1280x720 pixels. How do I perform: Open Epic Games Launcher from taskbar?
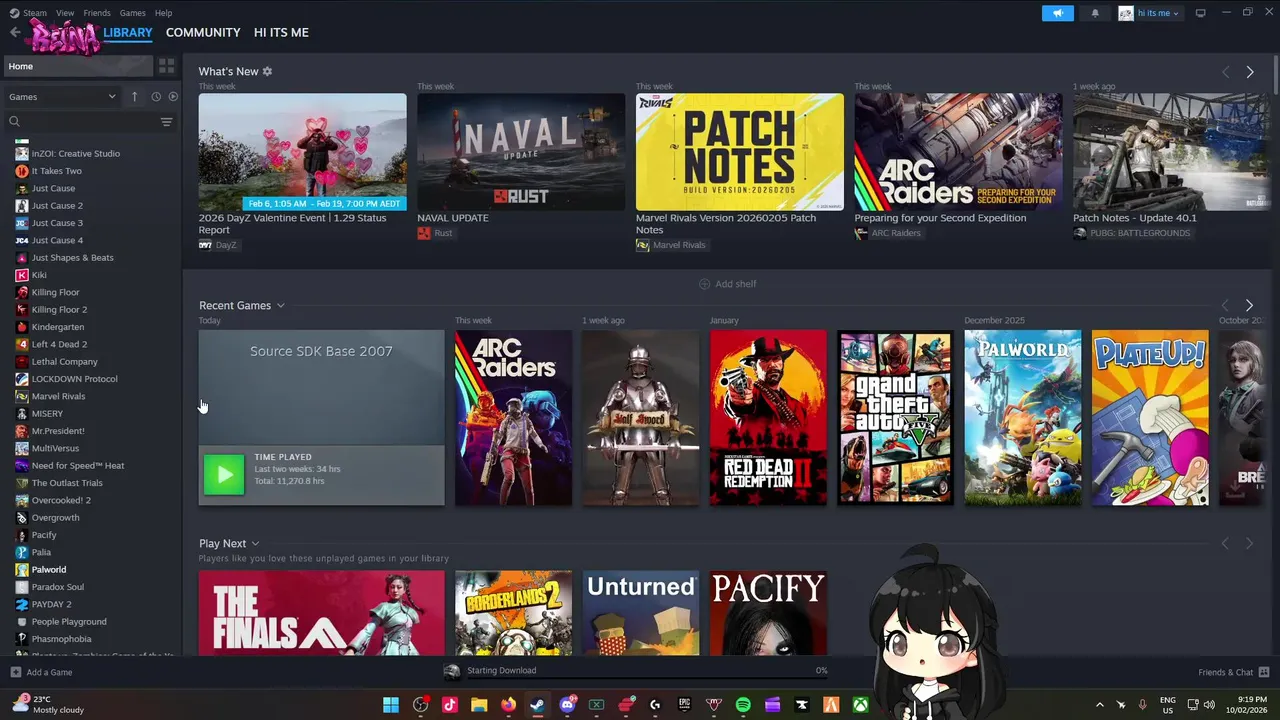pos(684,705)
